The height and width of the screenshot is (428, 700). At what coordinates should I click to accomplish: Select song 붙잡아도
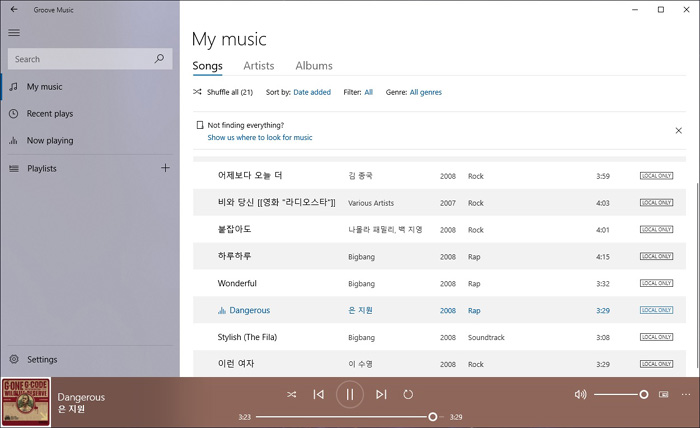(x=439, y=229)
